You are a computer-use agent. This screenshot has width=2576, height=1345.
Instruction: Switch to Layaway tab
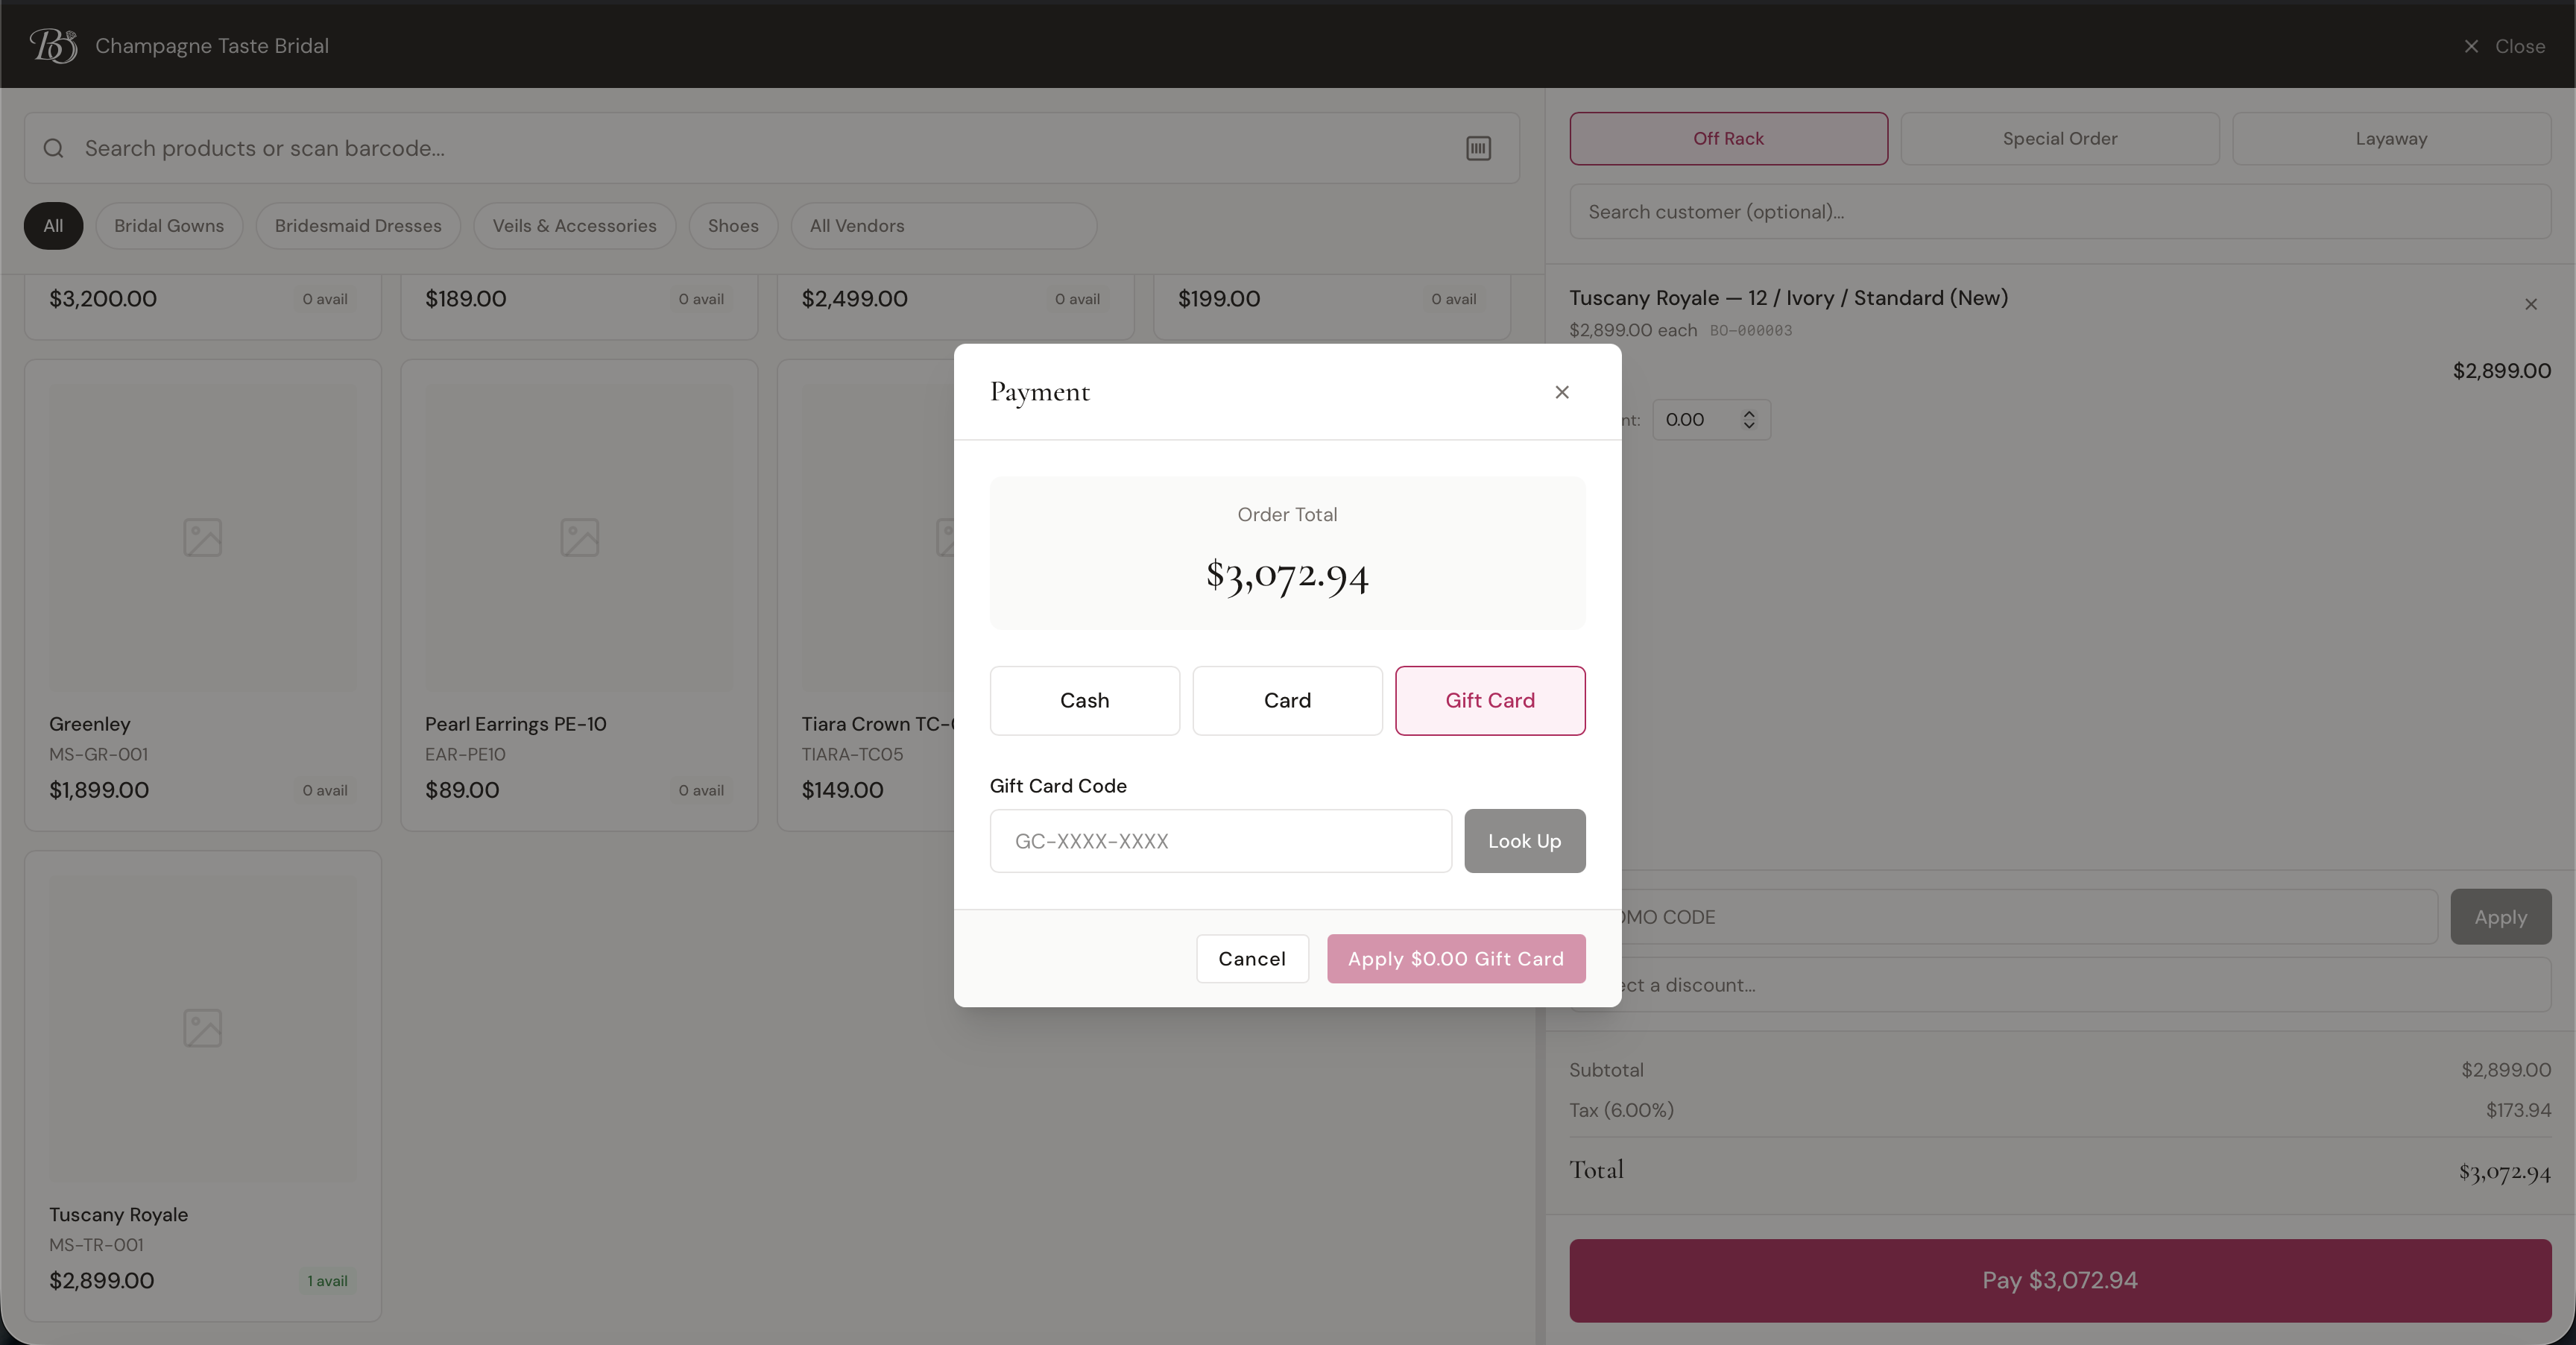click(2390, 139)
